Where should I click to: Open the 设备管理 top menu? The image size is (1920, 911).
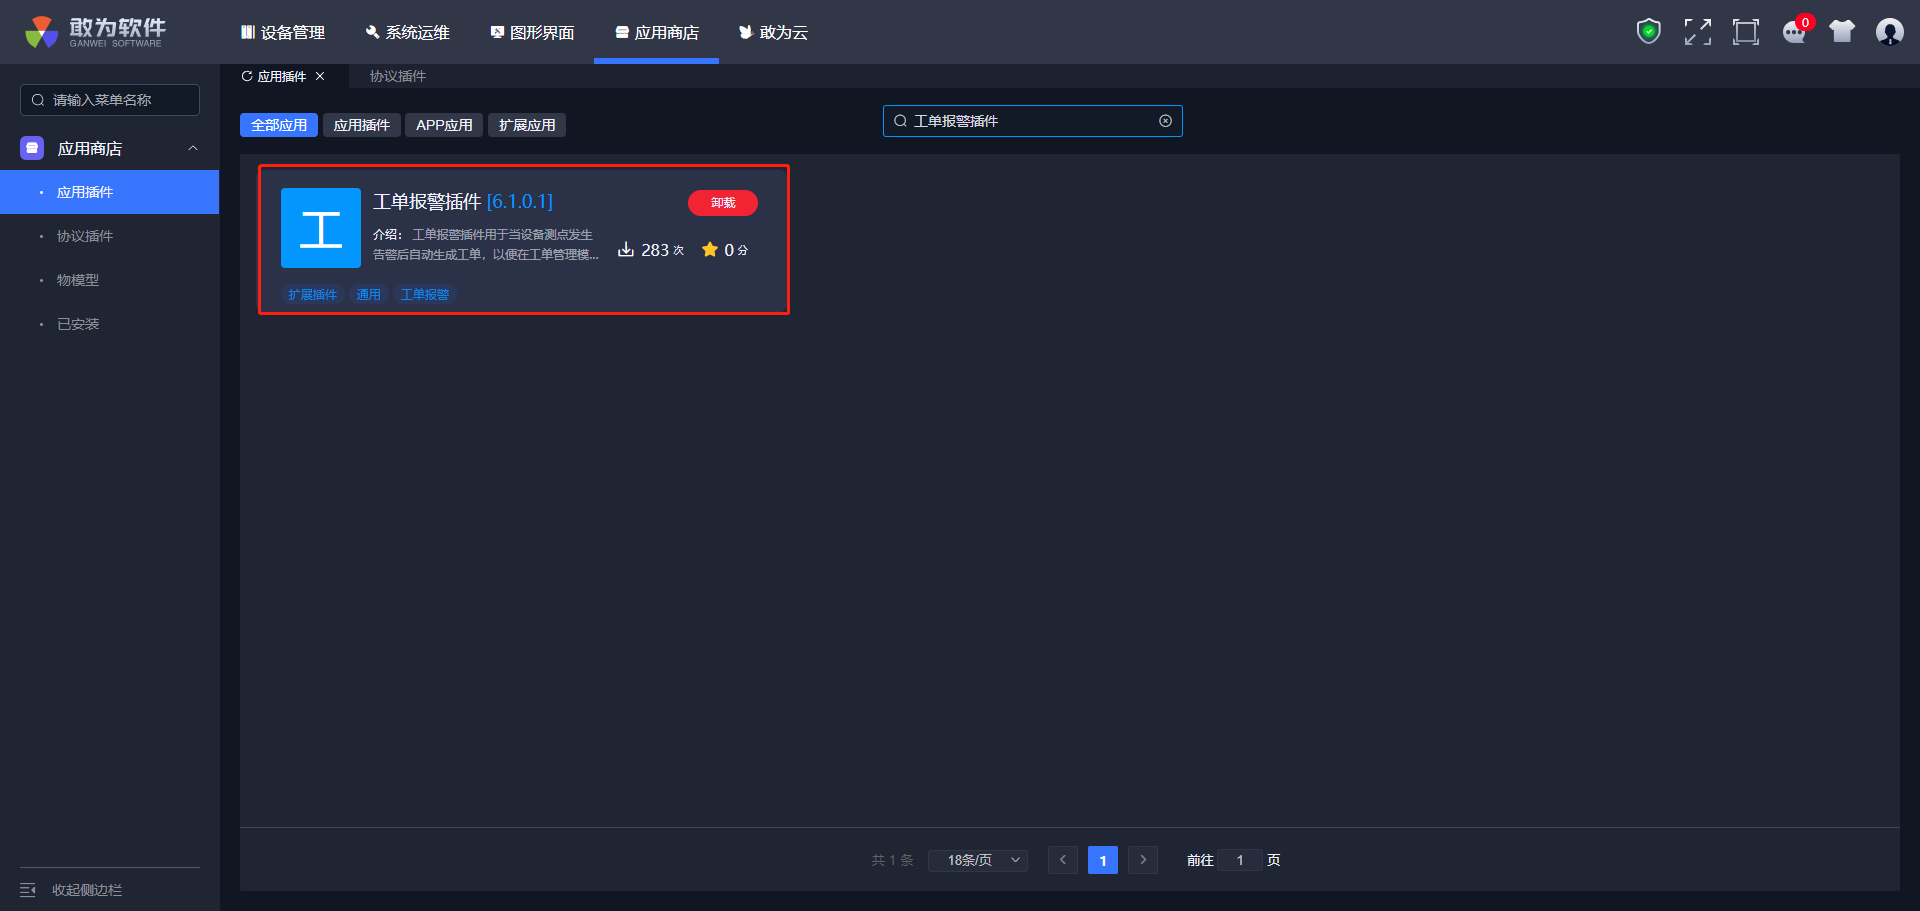point(283,32)
